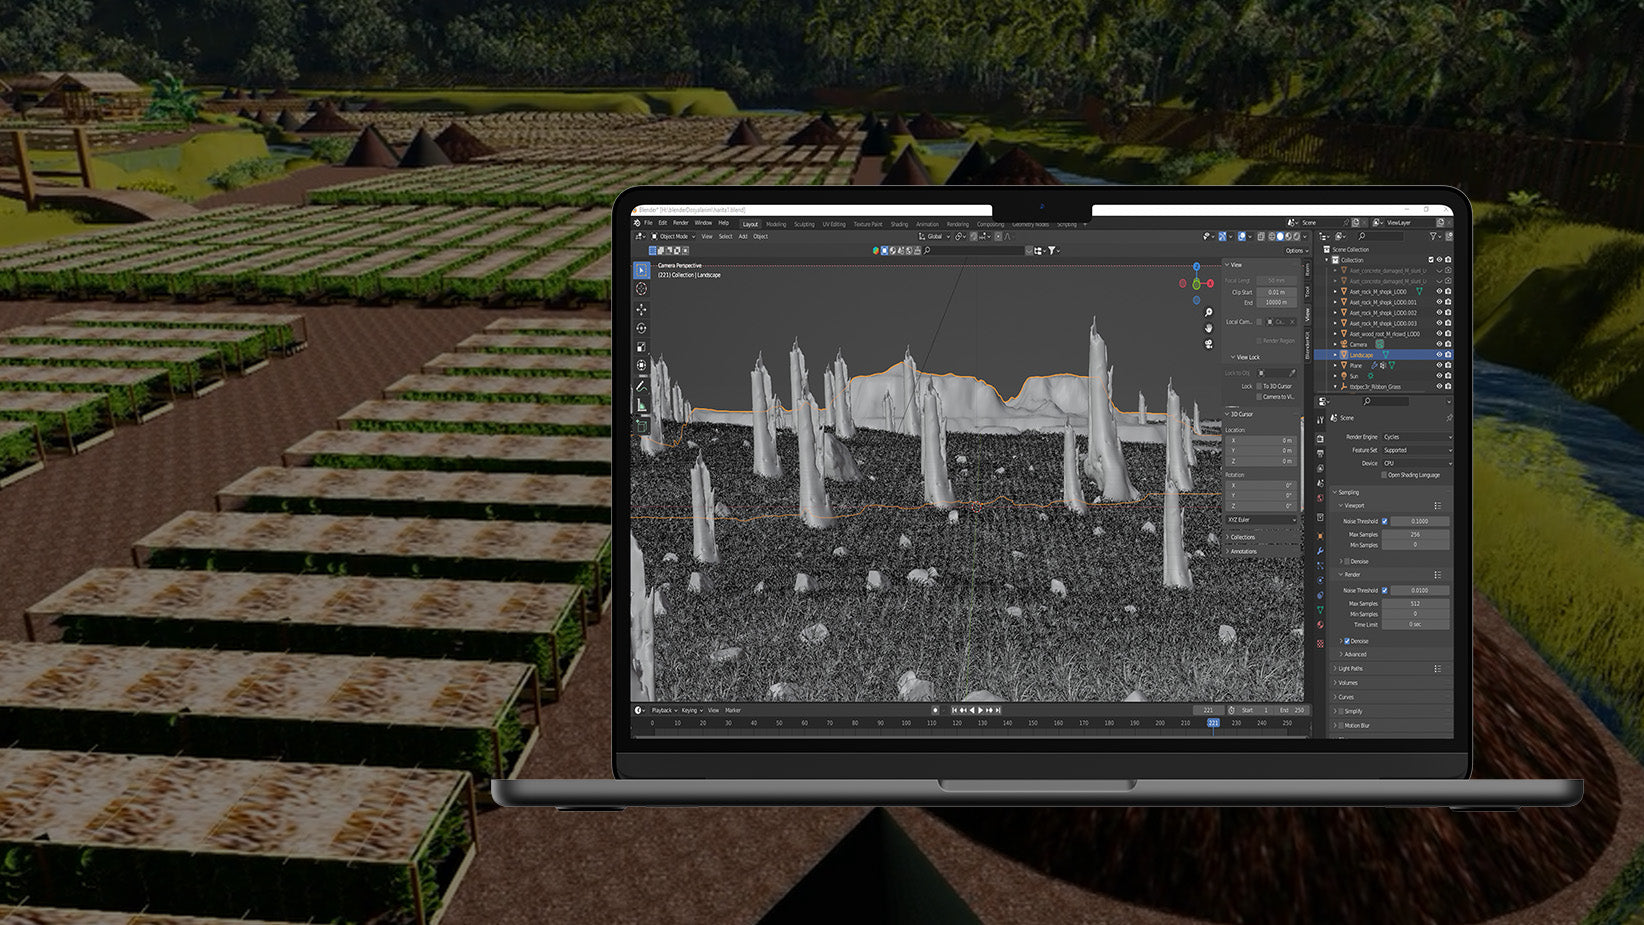Click the pan hand icon in viewport
The height and width of the screenshot is (925, 1644).
pos(1208,328)
